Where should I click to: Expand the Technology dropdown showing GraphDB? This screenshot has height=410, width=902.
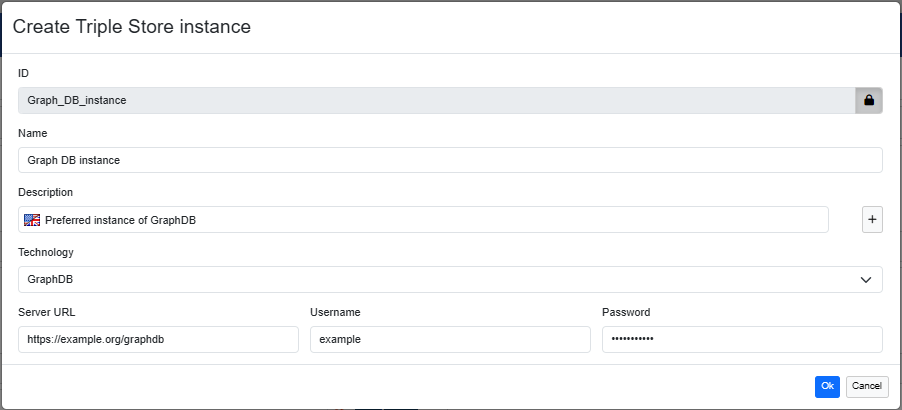click(x=450, y=280)
